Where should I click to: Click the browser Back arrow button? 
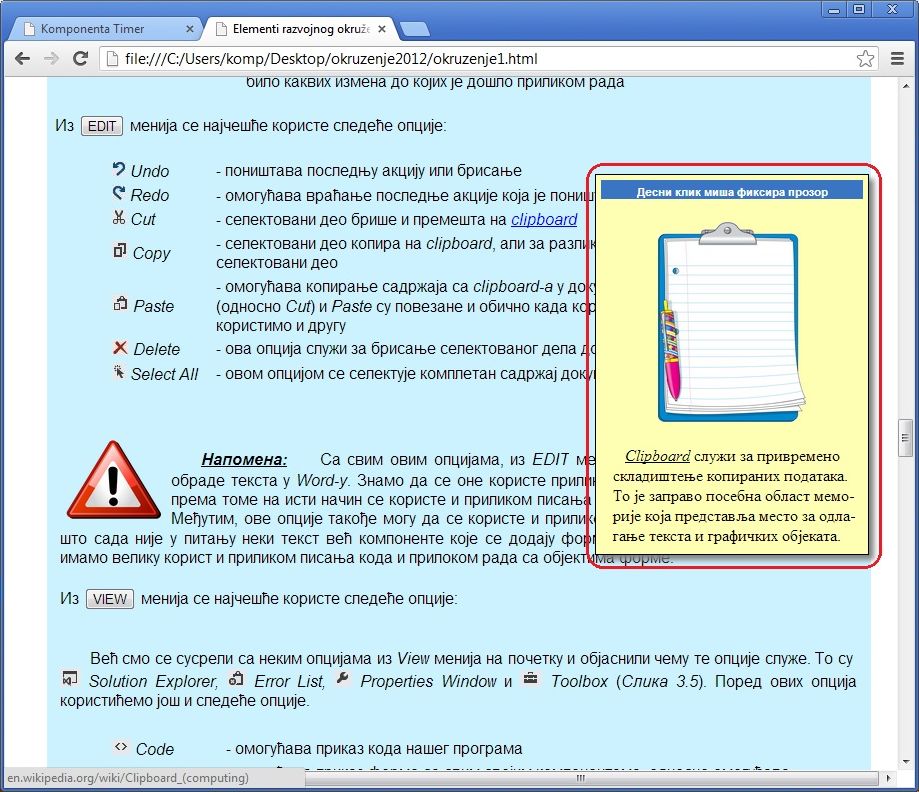pos(21,60)
